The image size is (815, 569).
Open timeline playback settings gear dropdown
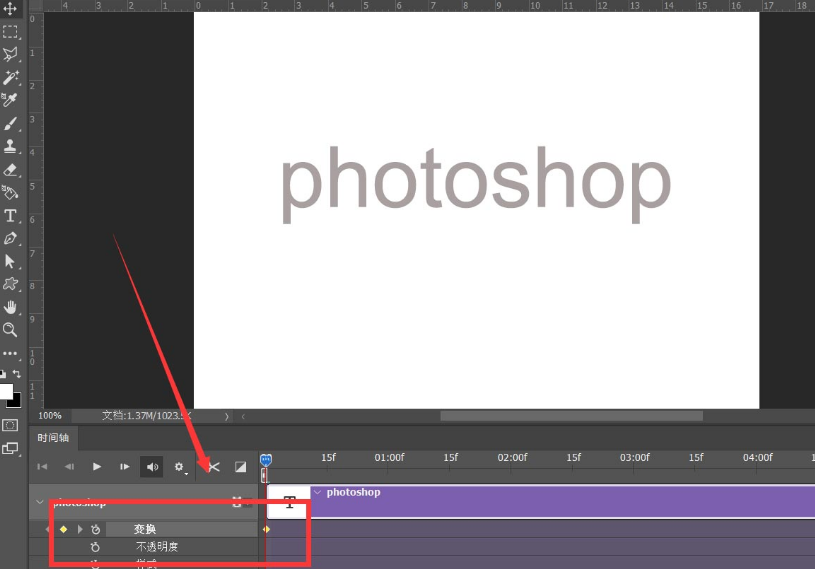pos(180,466)
